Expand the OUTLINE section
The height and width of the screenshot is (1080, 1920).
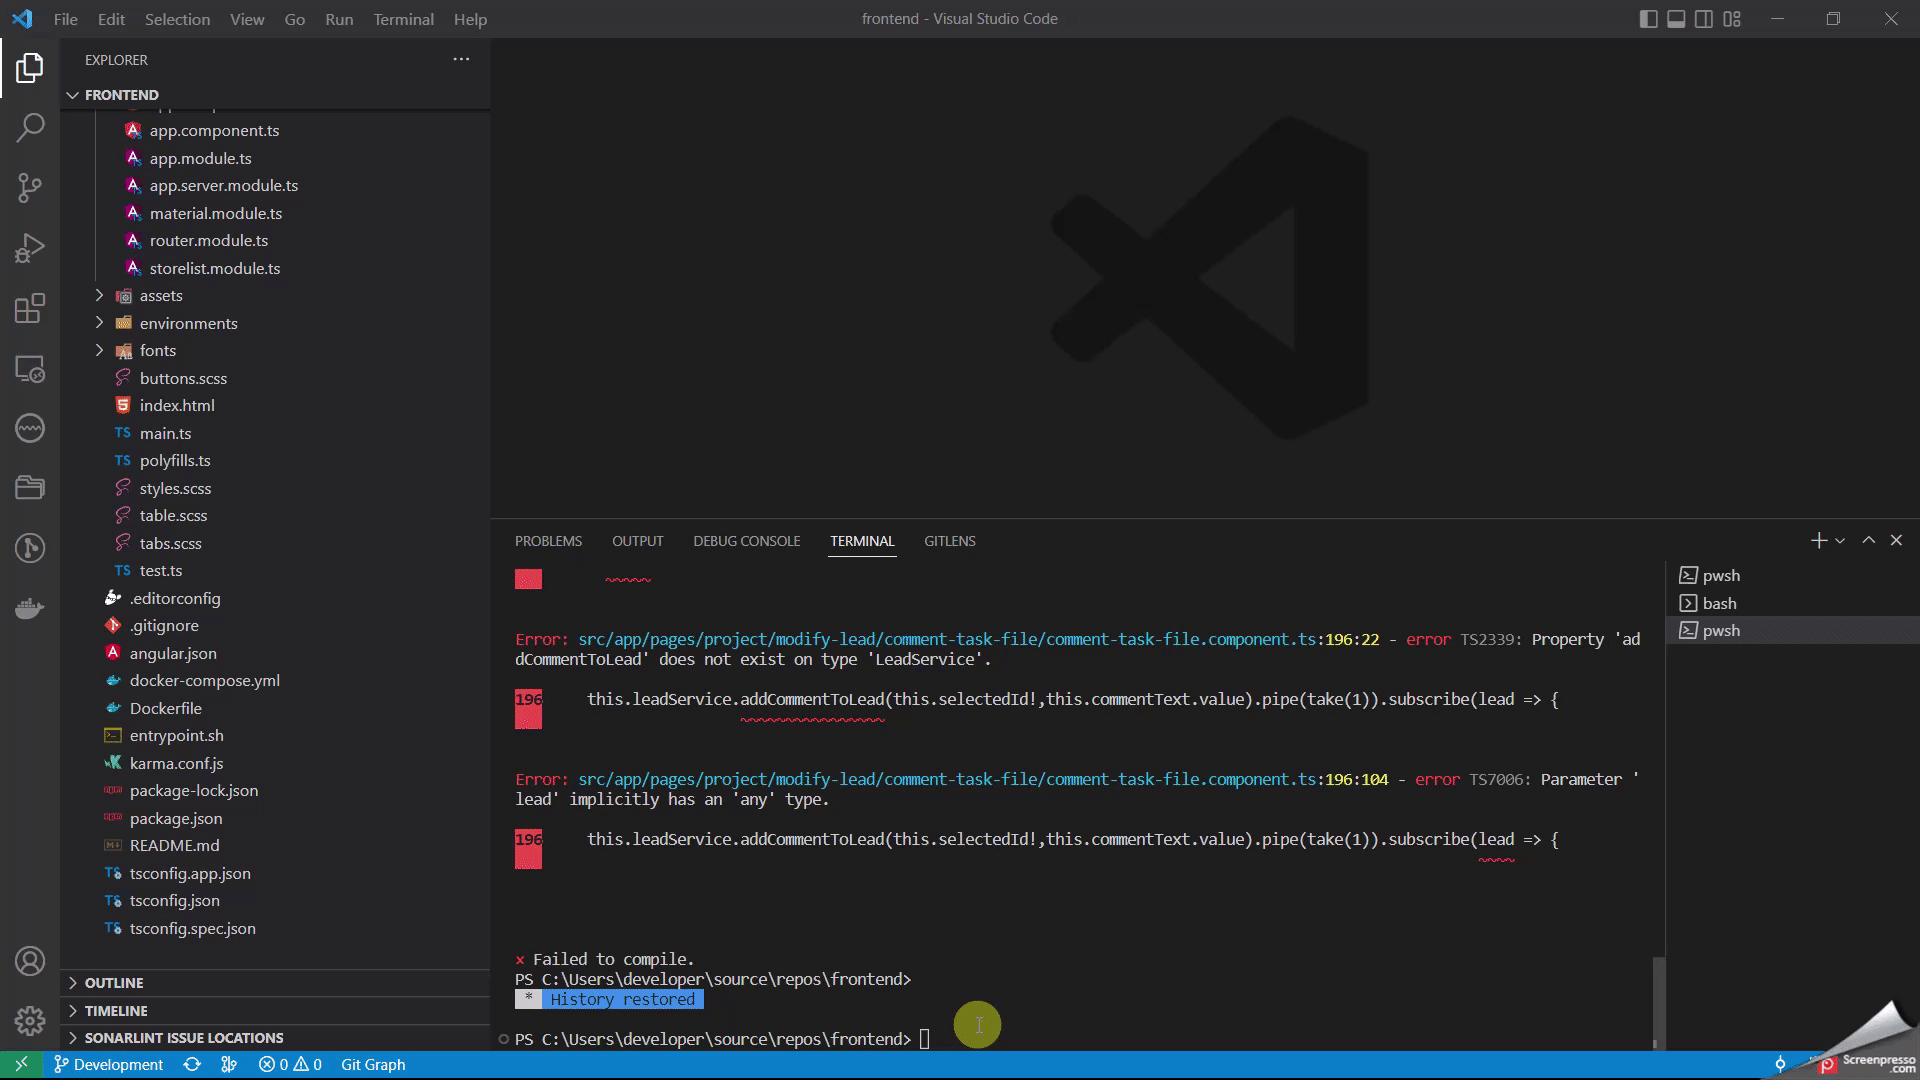[x=114, y=983]
